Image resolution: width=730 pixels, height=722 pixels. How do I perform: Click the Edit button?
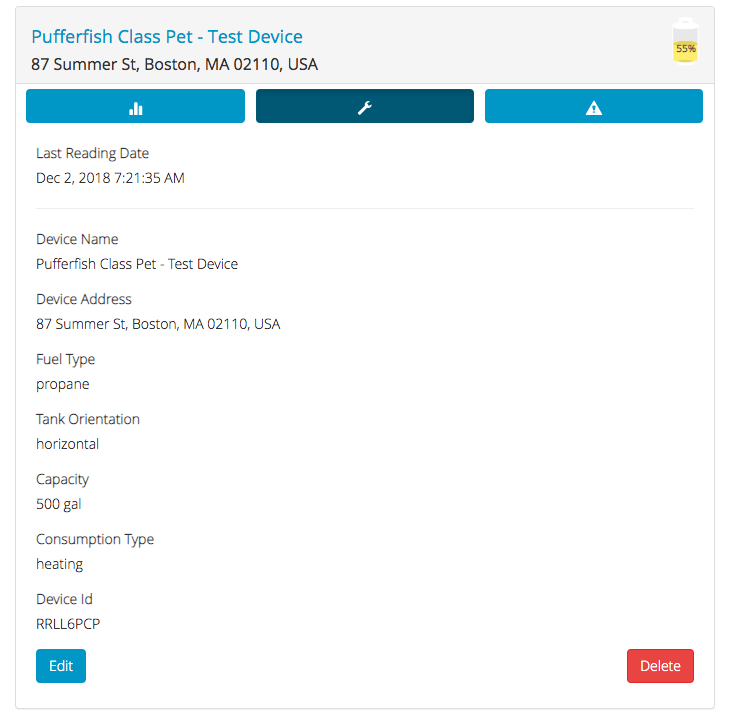click(61, 666)
